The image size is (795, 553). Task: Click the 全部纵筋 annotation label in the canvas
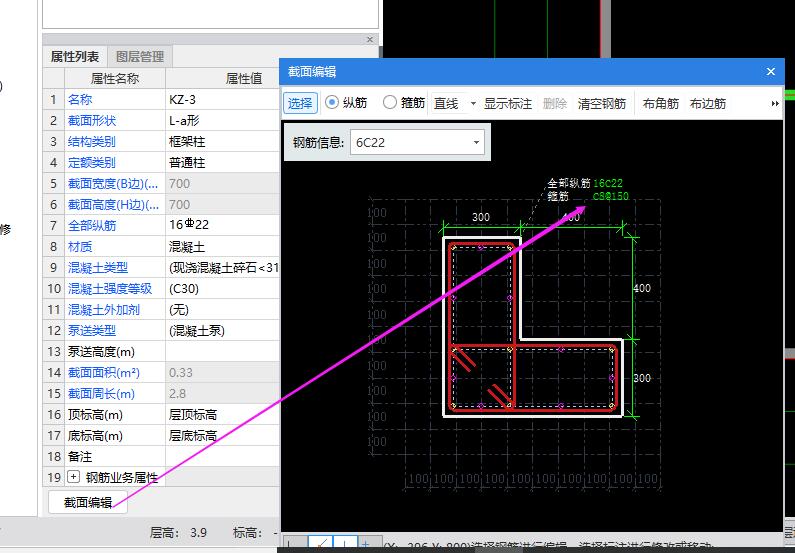click(x=569, y=183)
